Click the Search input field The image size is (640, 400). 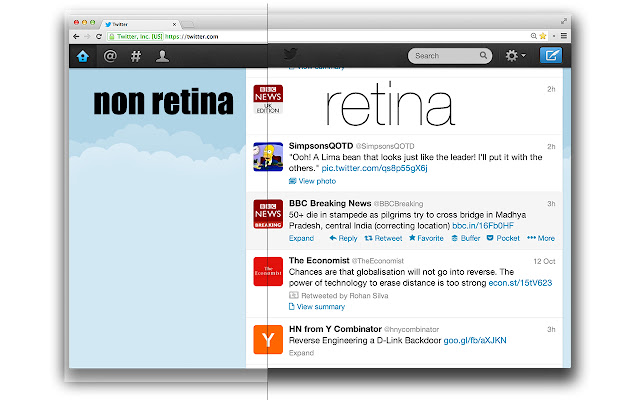450,56
